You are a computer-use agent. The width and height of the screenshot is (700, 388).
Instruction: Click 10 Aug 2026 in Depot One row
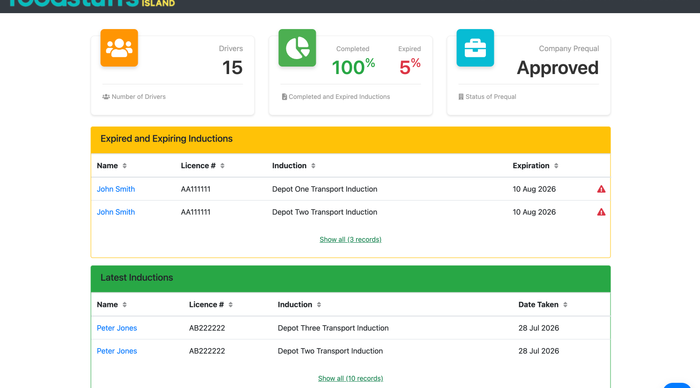tap(534, 189)
